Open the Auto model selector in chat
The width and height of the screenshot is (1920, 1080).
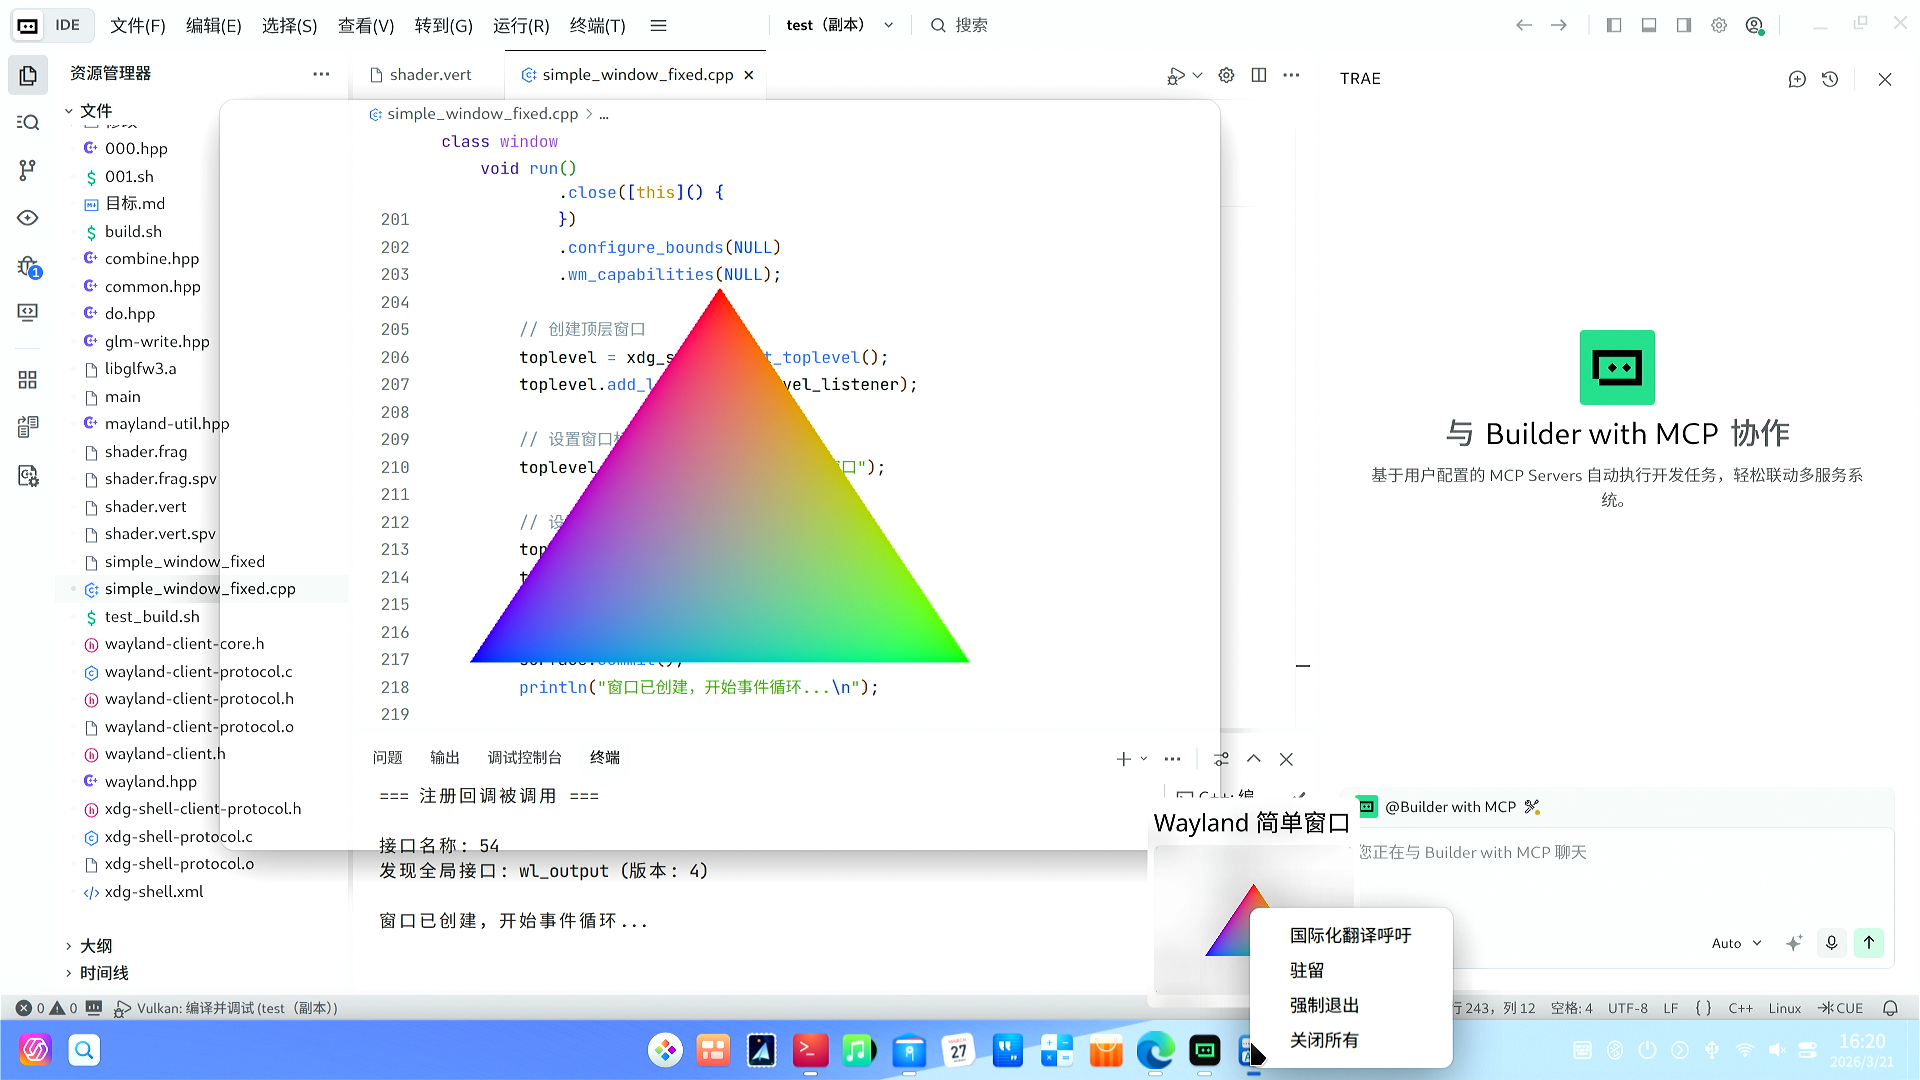tap(1737, 942)
